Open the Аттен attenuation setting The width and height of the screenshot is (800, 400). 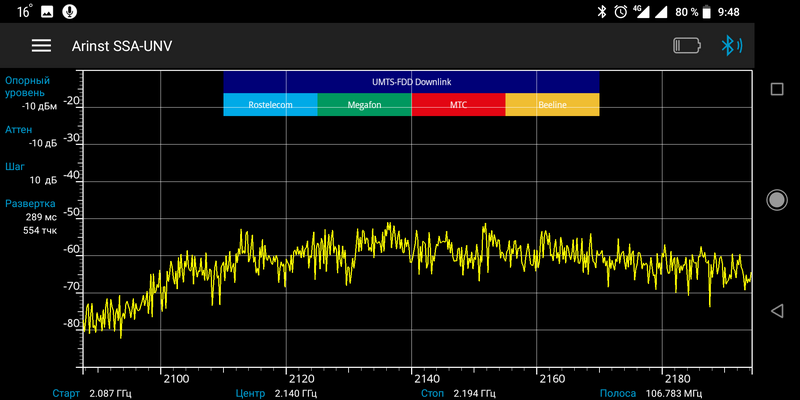coord(30,136)
